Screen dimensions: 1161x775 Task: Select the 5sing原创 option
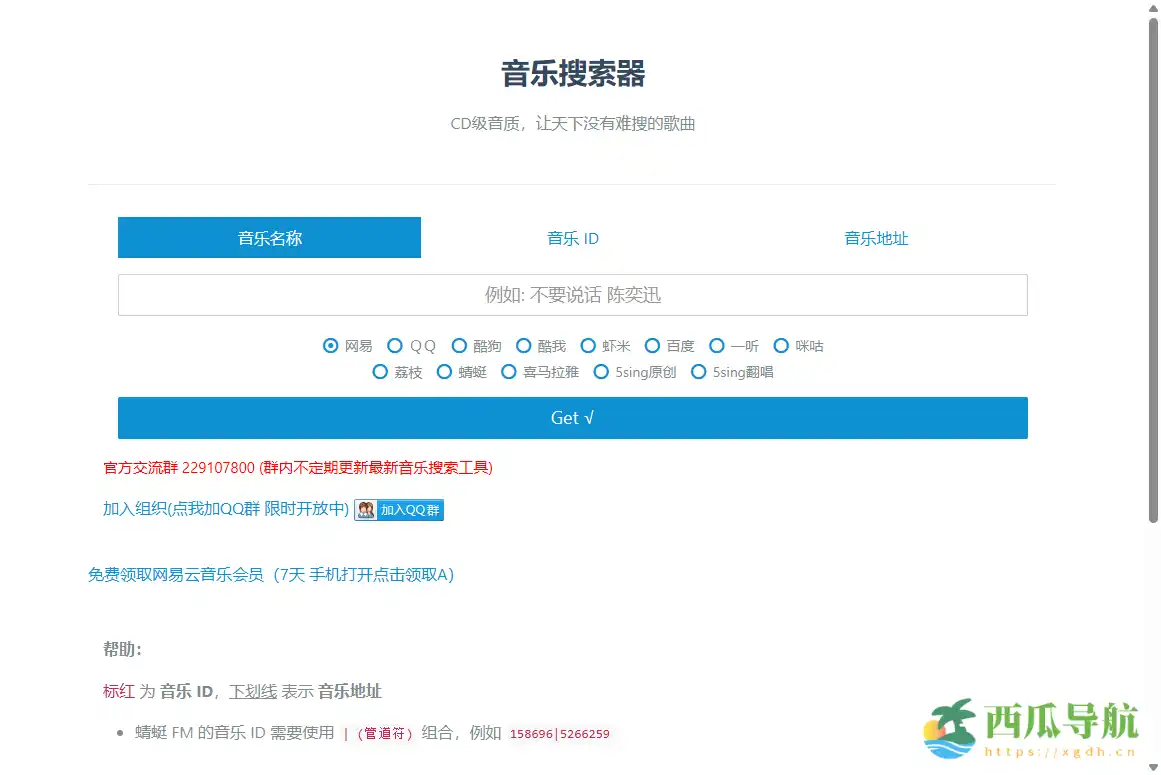tap(601, 372)
